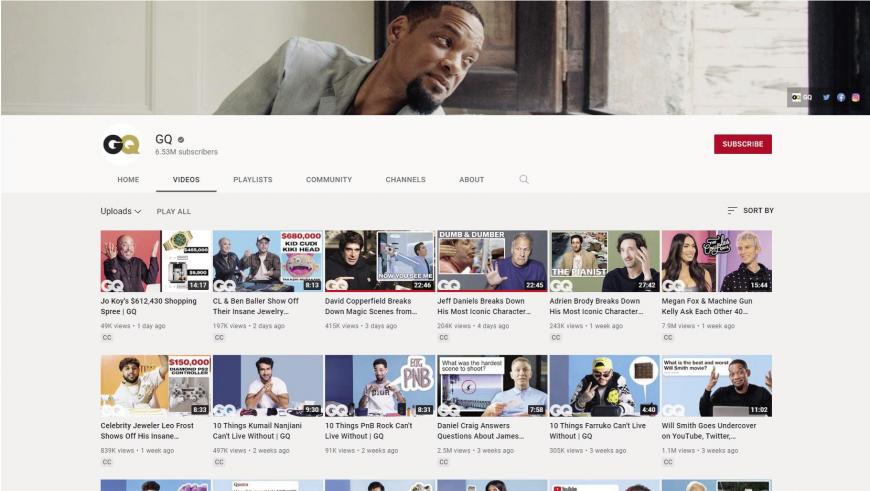Open the ABOUT tab

point(471,180)
